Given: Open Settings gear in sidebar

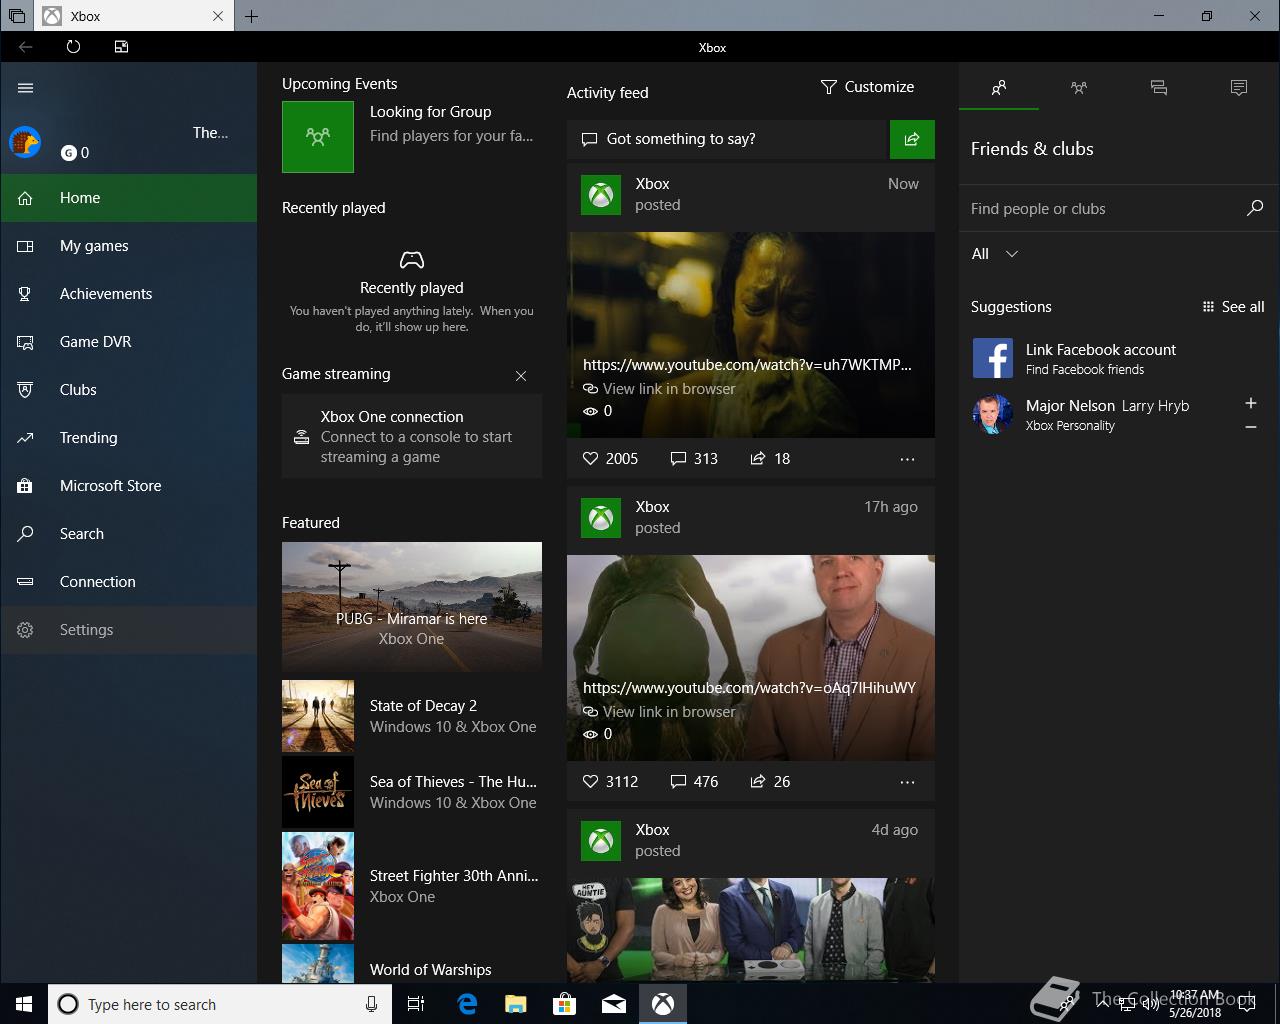Looking at the screenshot, I should tap(128, 630).
